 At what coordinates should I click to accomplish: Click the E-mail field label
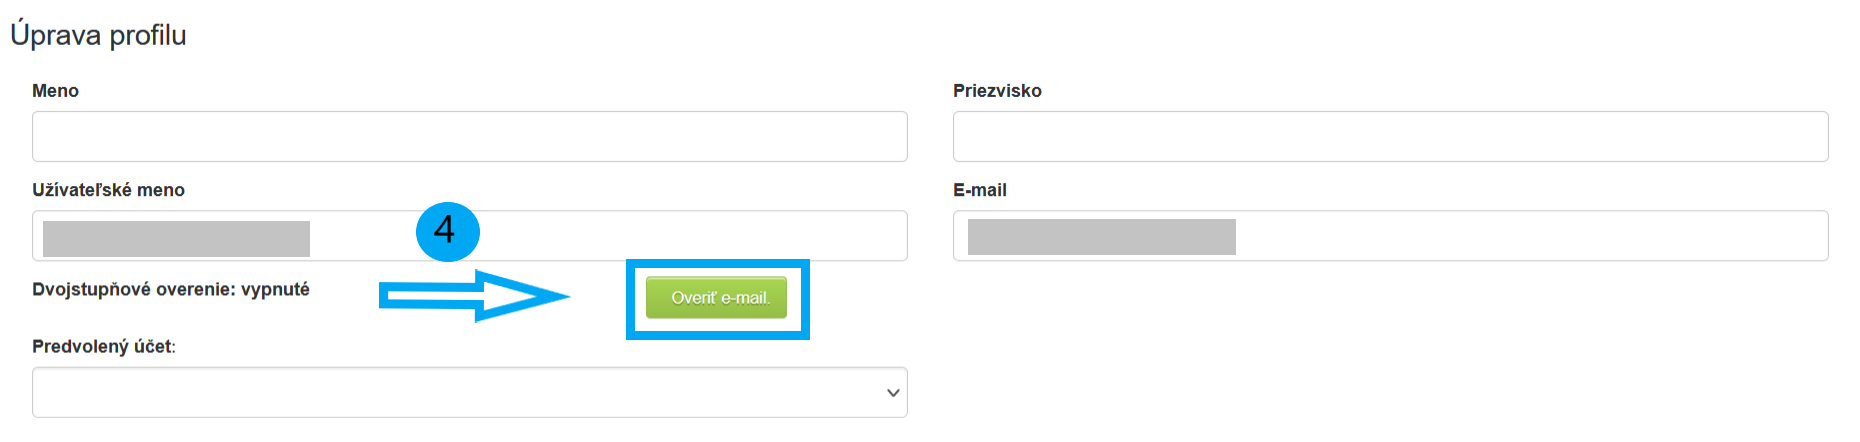pos(979,190)
